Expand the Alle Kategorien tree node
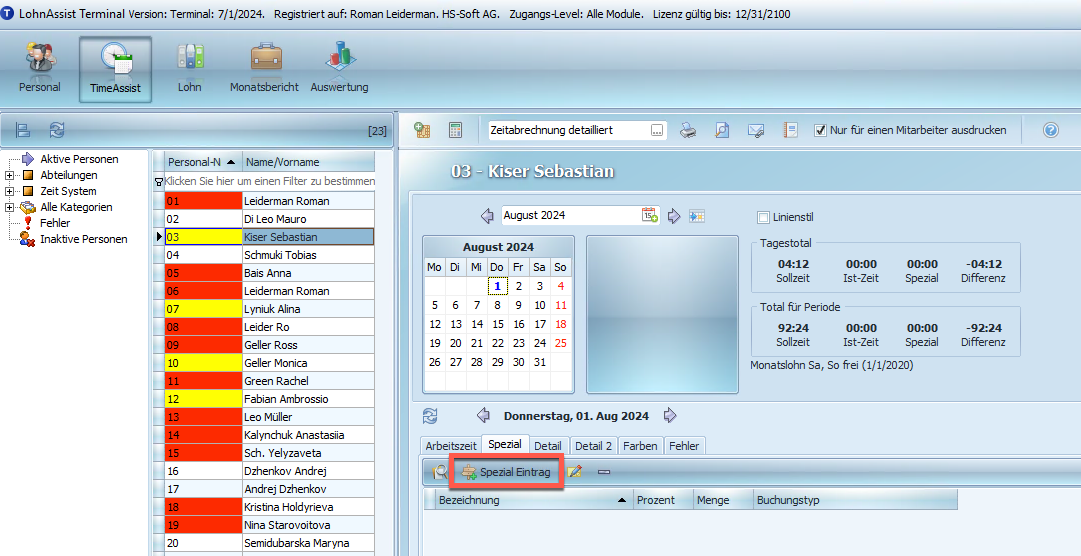This screenshot has height=556, width=1081. pos(9,207)
